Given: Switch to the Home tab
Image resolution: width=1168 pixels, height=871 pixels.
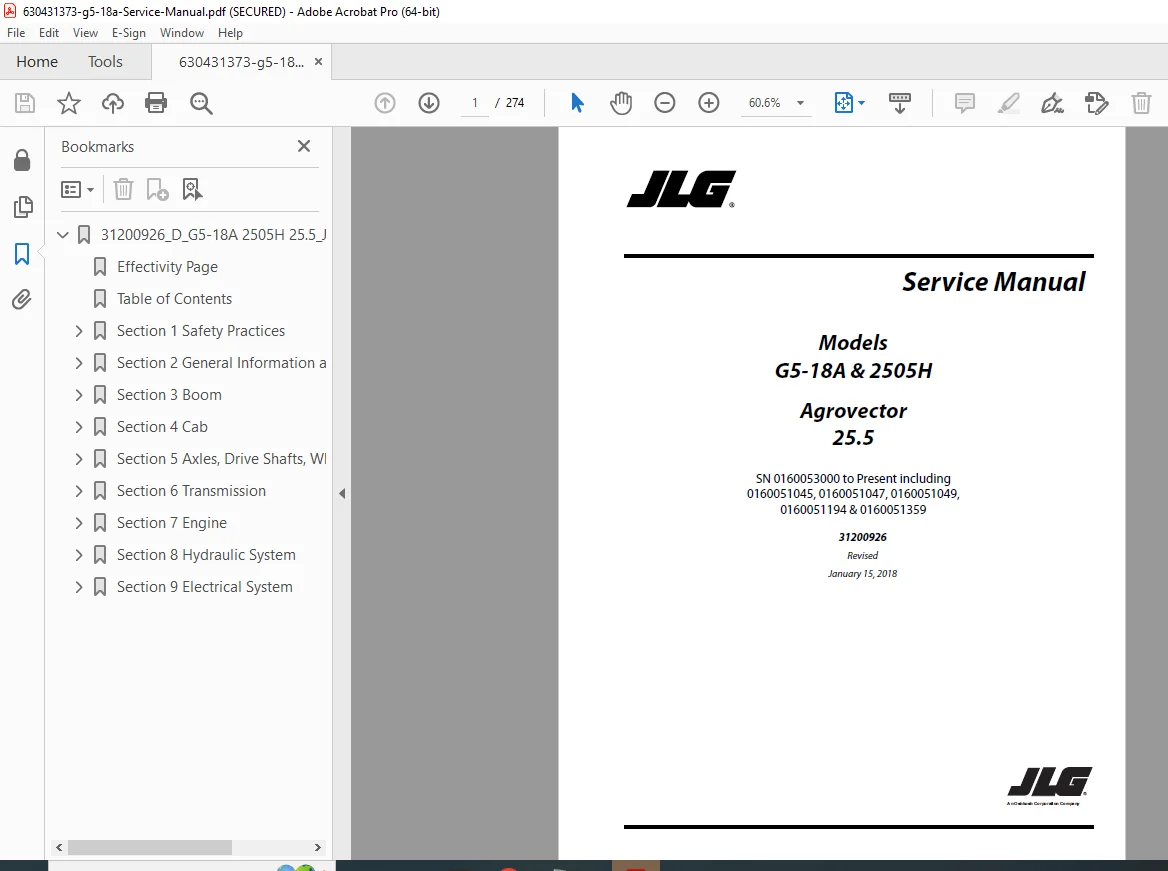Looking at the screenshot, I should 37,62.
